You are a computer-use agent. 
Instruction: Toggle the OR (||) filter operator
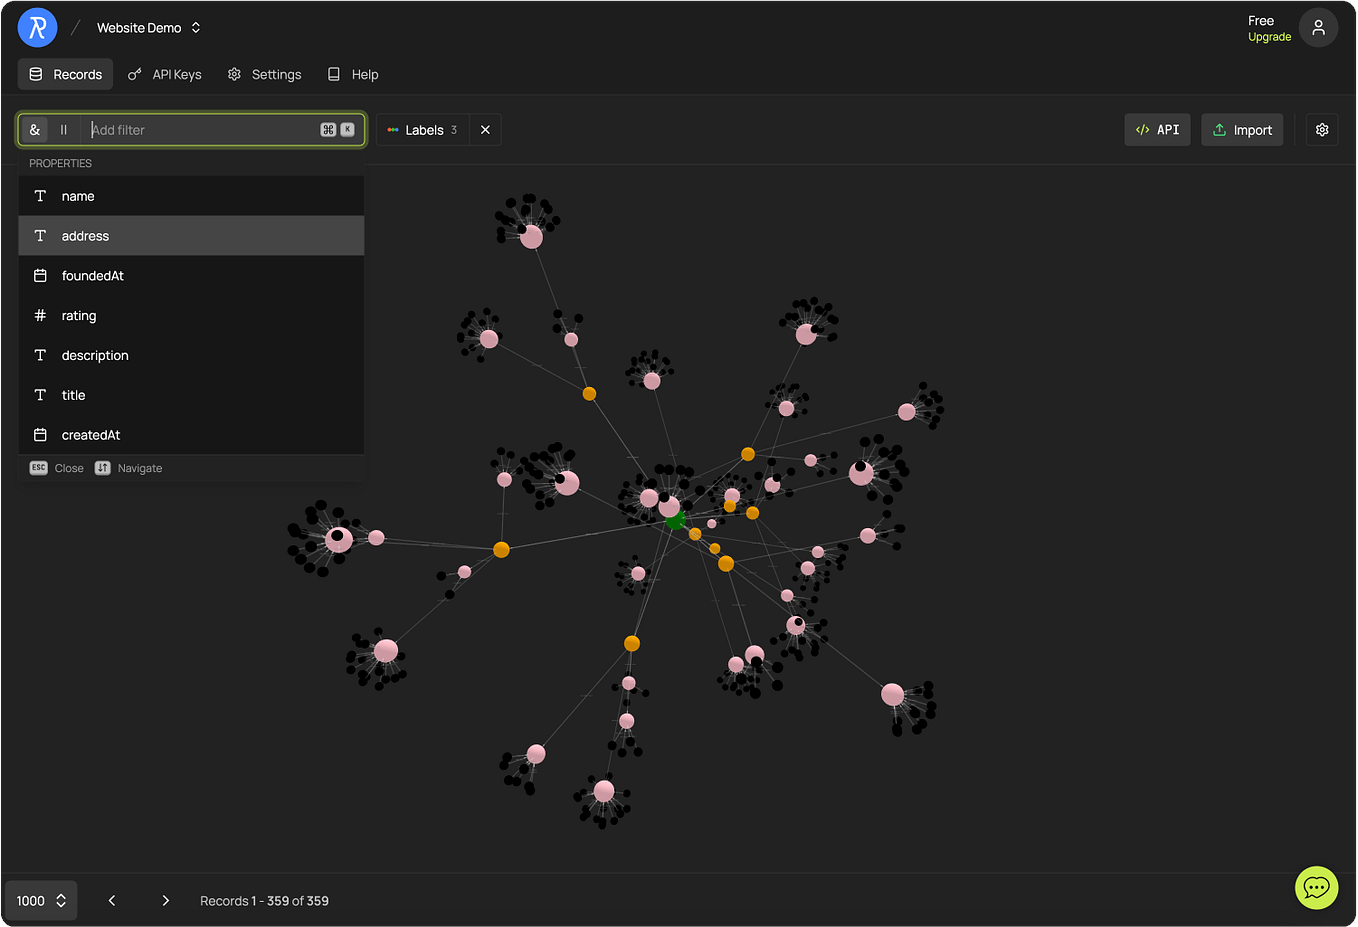tap(62, 129)
